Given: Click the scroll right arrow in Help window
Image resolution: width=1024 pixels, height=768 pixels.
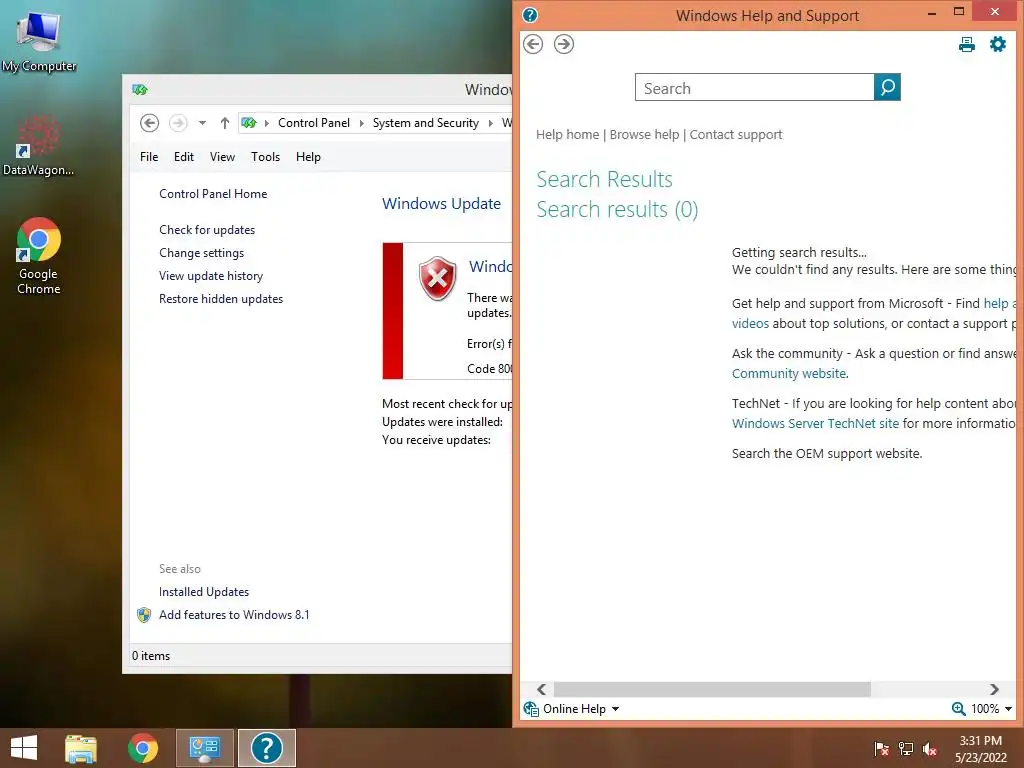Looking at the screenshot, I should point(994,689).
